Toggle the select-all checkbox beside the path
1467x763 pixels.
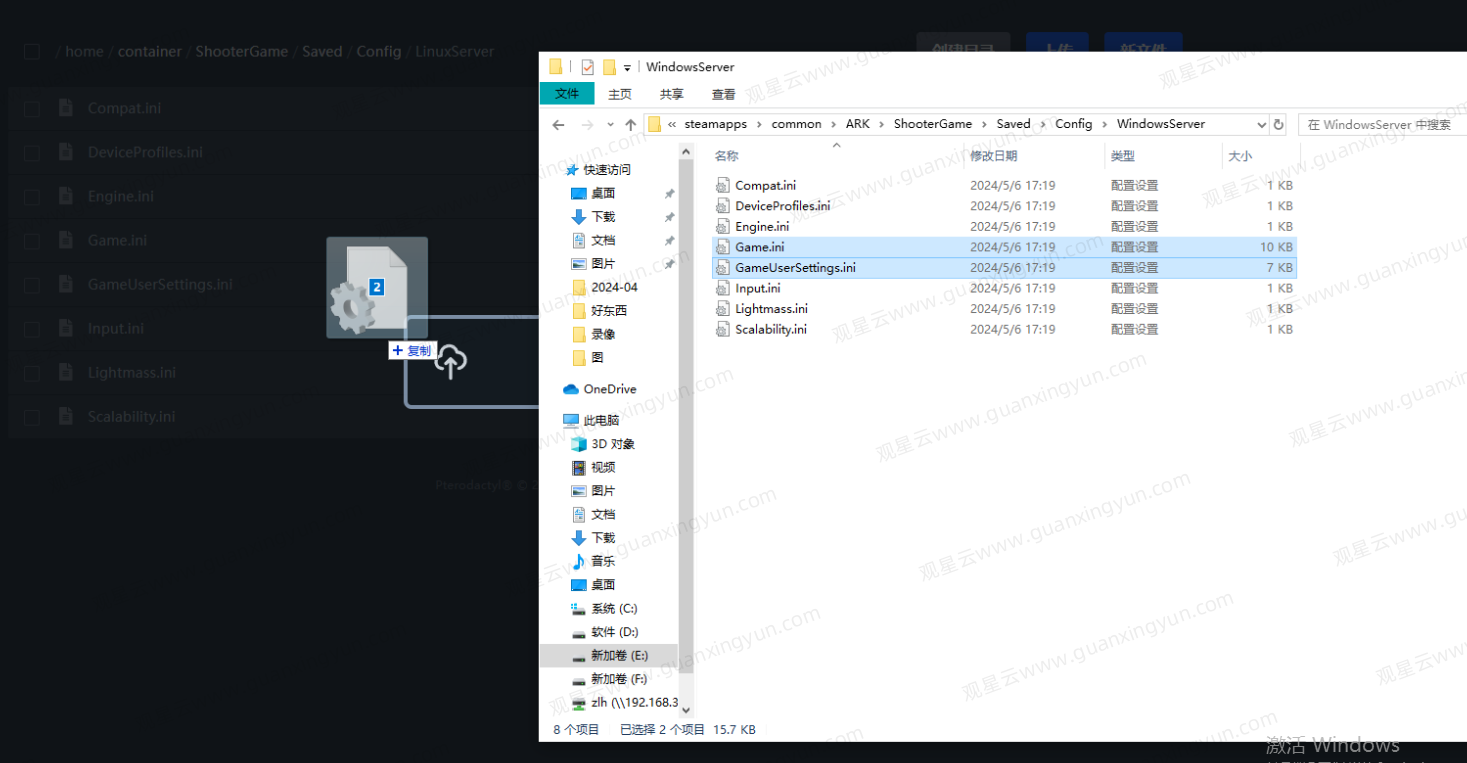tap(32, 52)
